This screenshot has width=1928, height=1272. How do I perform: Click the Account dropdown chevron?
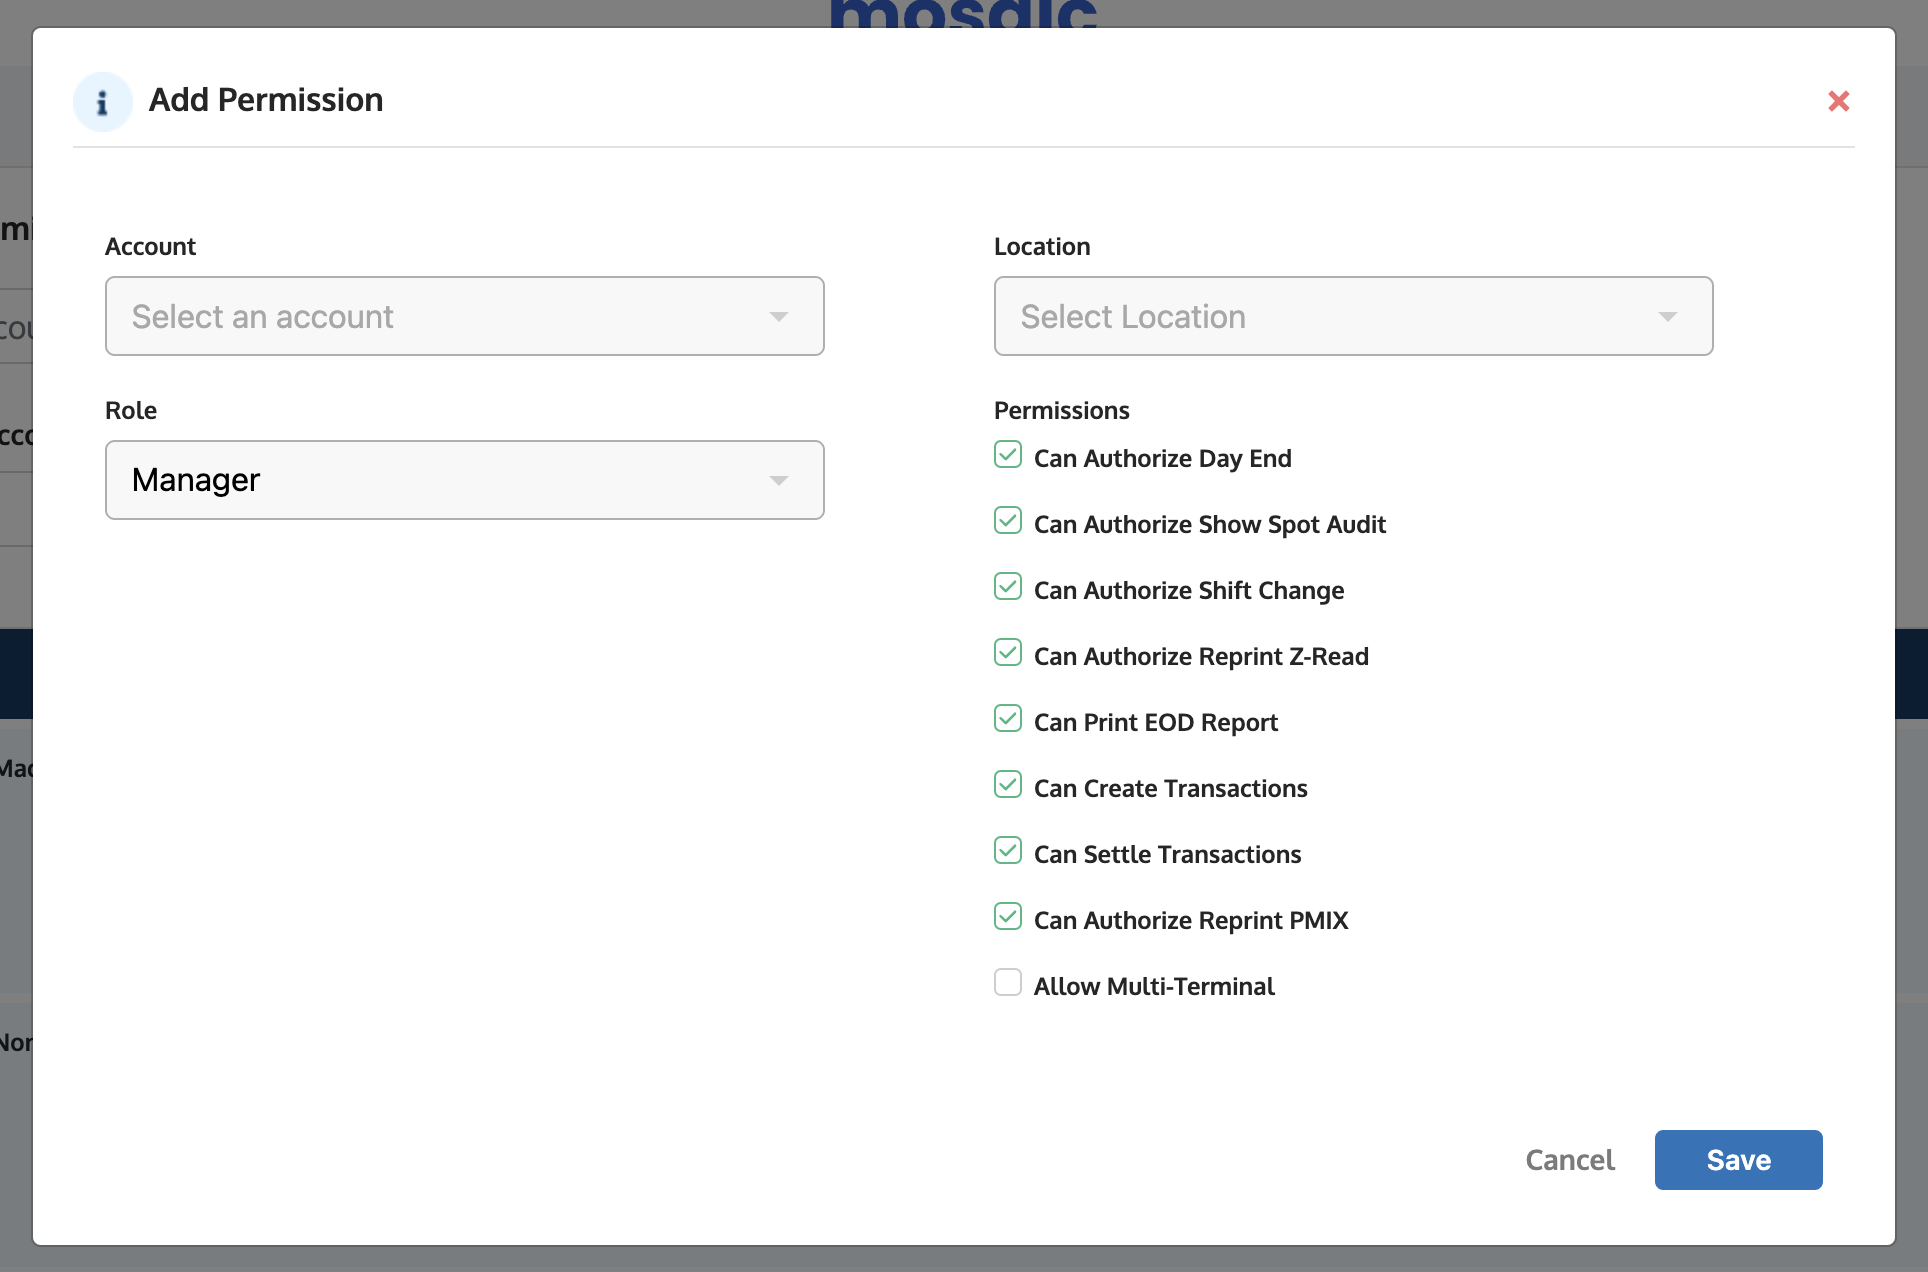click(x=779, y=316)
